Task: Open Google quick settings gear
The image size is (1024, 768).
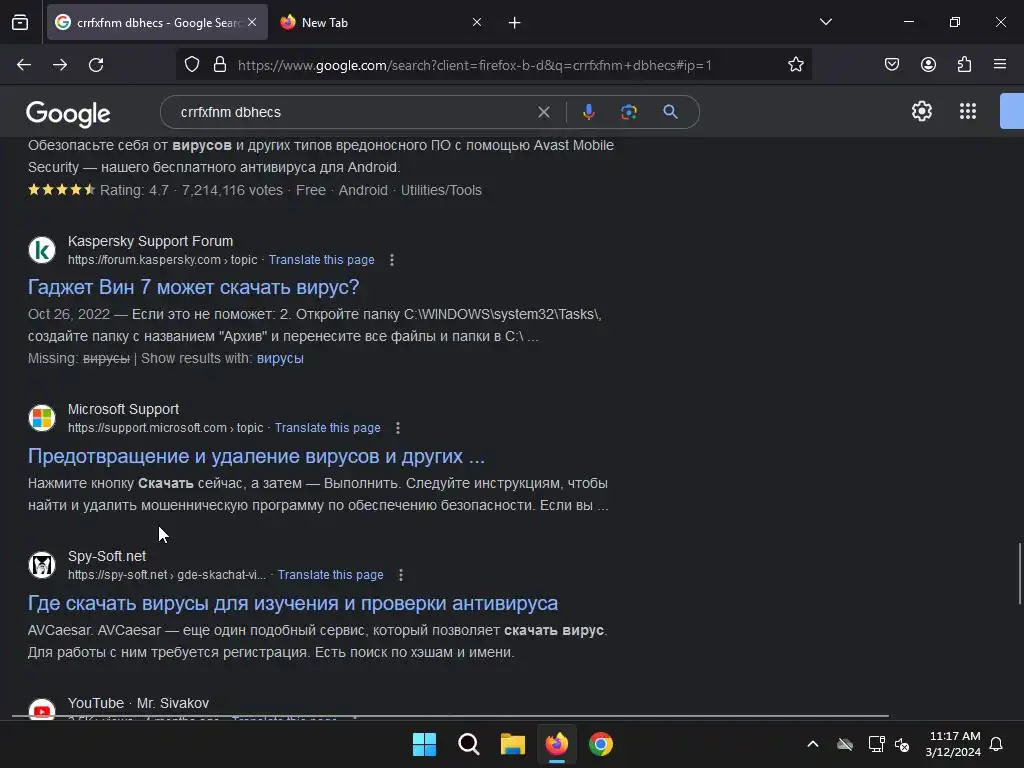Action: click(x=921, y=111)
